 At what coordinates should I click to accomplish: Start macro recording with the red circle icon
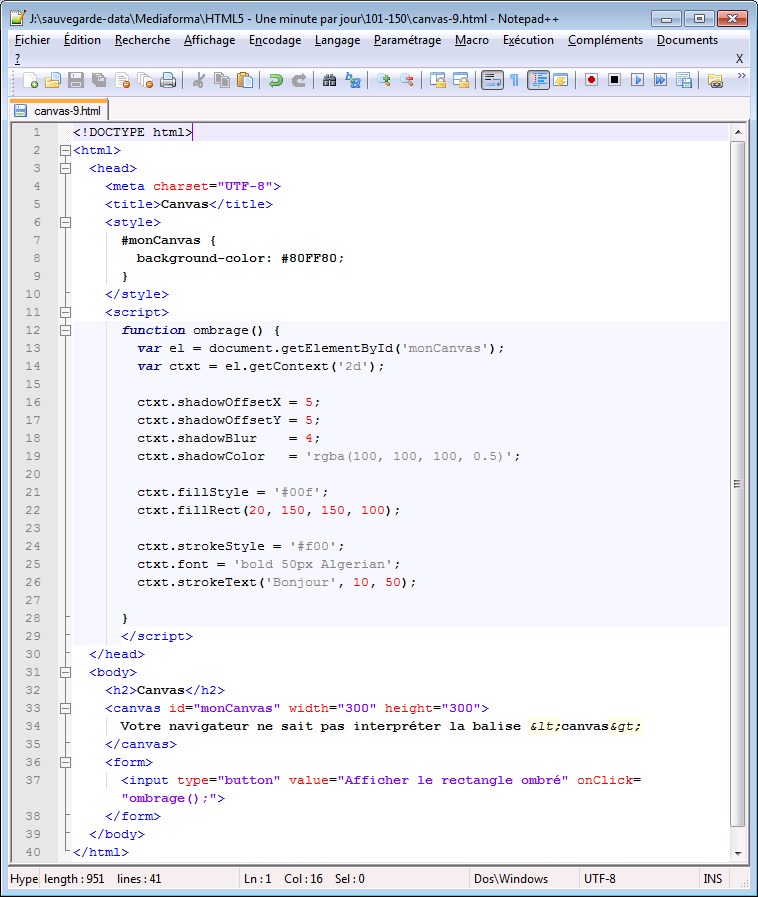591,81
